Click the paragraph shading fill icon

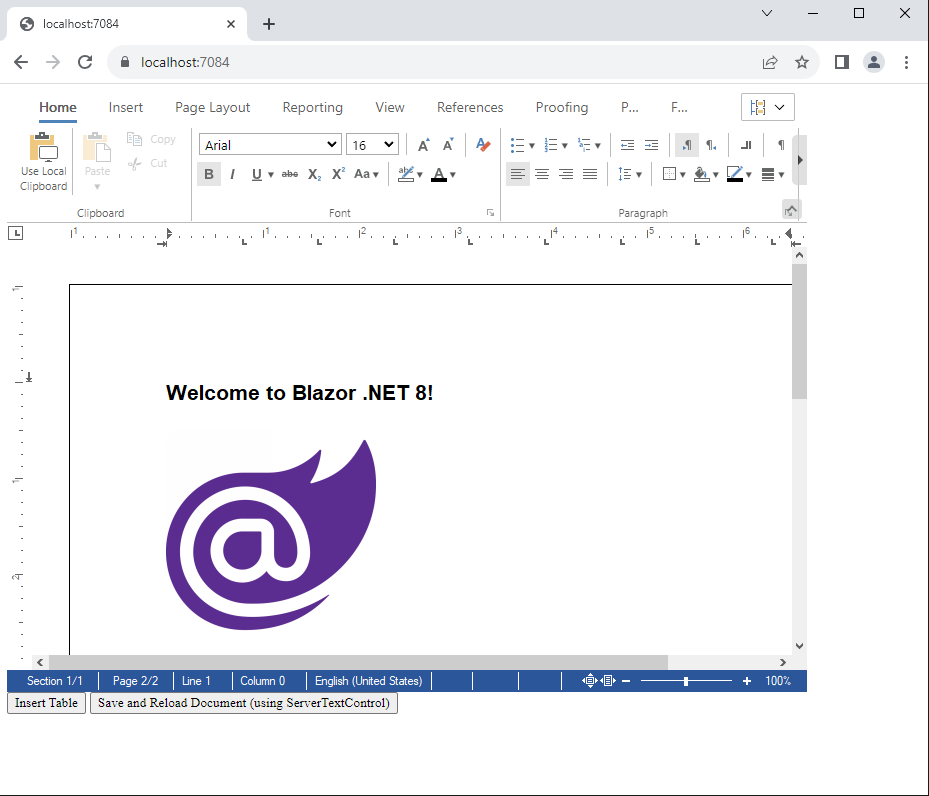click(x=701, y=174)
